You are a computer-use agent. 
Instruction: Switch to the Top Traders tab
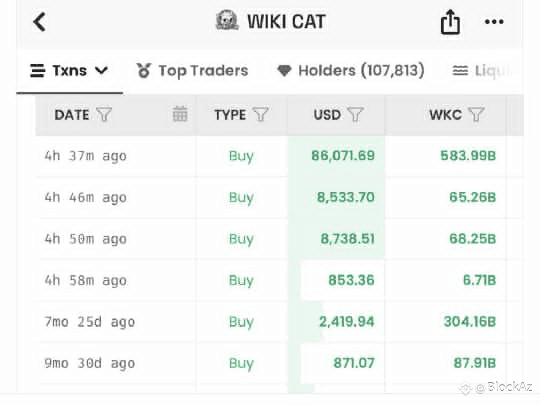coord(192,71)
